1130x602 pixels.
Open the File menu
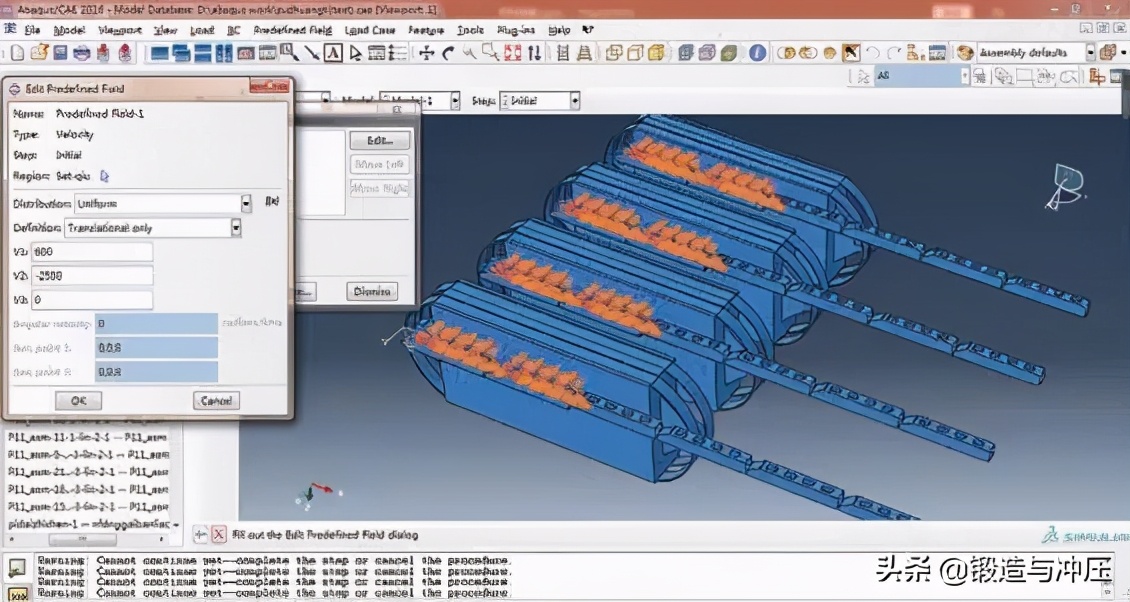(32, 30)
